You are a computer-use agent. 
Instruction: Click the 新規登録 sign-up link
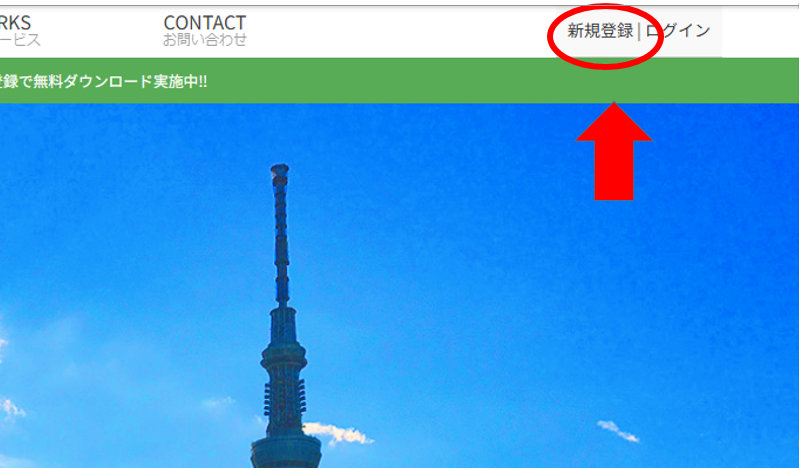(x=600, y=31)
